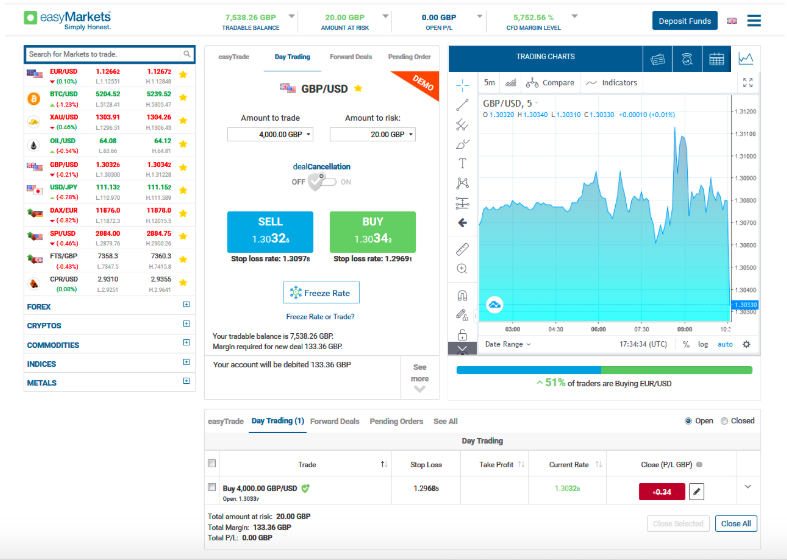The height and width of the screenshot is (560, 787).
Task: Click the Deposit Funds button
Action: [685, 21]
